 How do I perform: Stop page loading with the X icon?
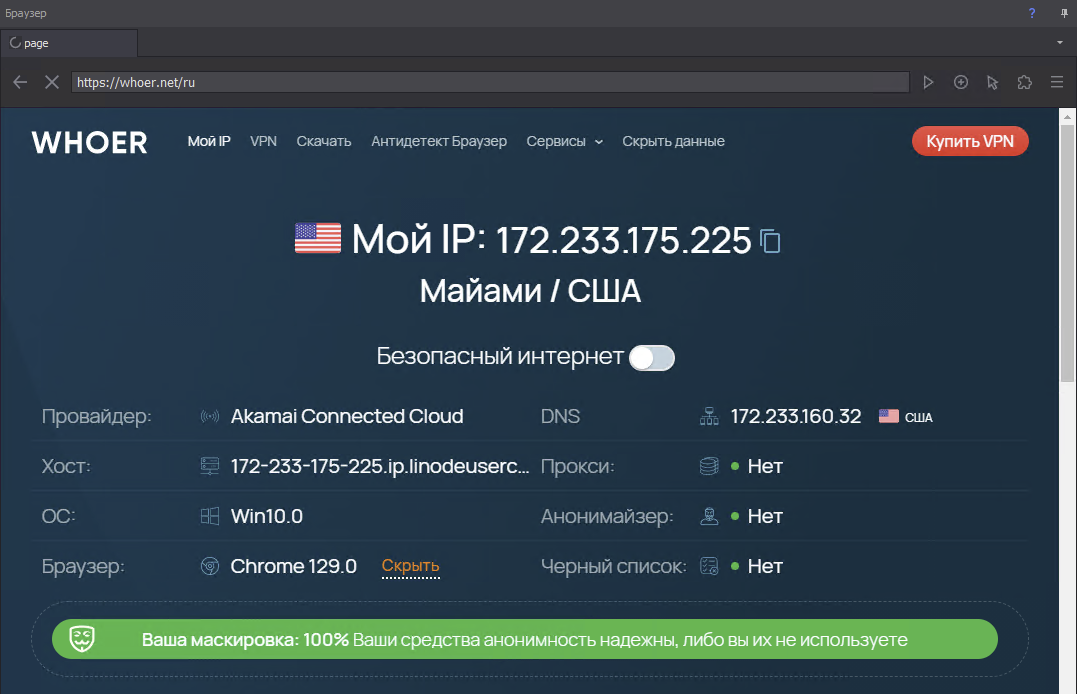pyautogui.click(x=52, y=82)
